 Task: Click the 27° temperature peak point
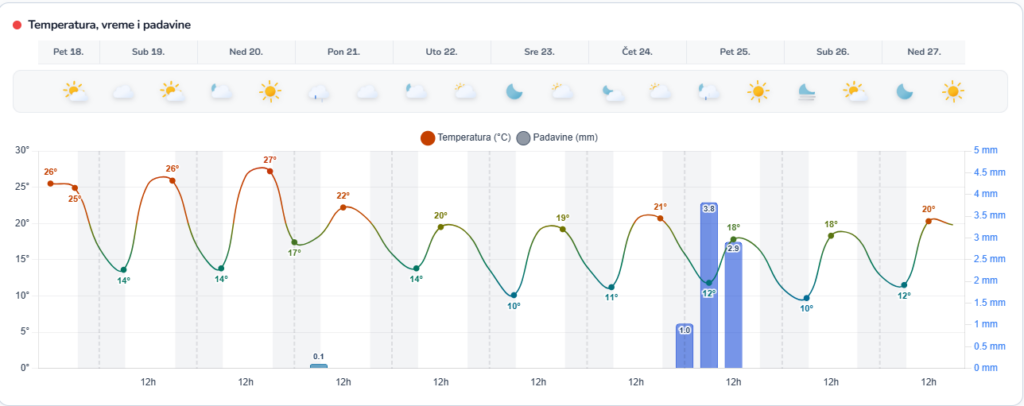coord(270,171)
